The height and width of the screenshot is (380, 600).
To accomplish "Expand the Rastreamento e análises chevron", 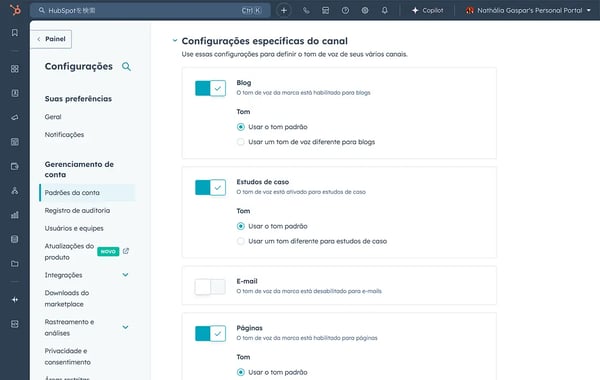I will click(x=126, y=327).
